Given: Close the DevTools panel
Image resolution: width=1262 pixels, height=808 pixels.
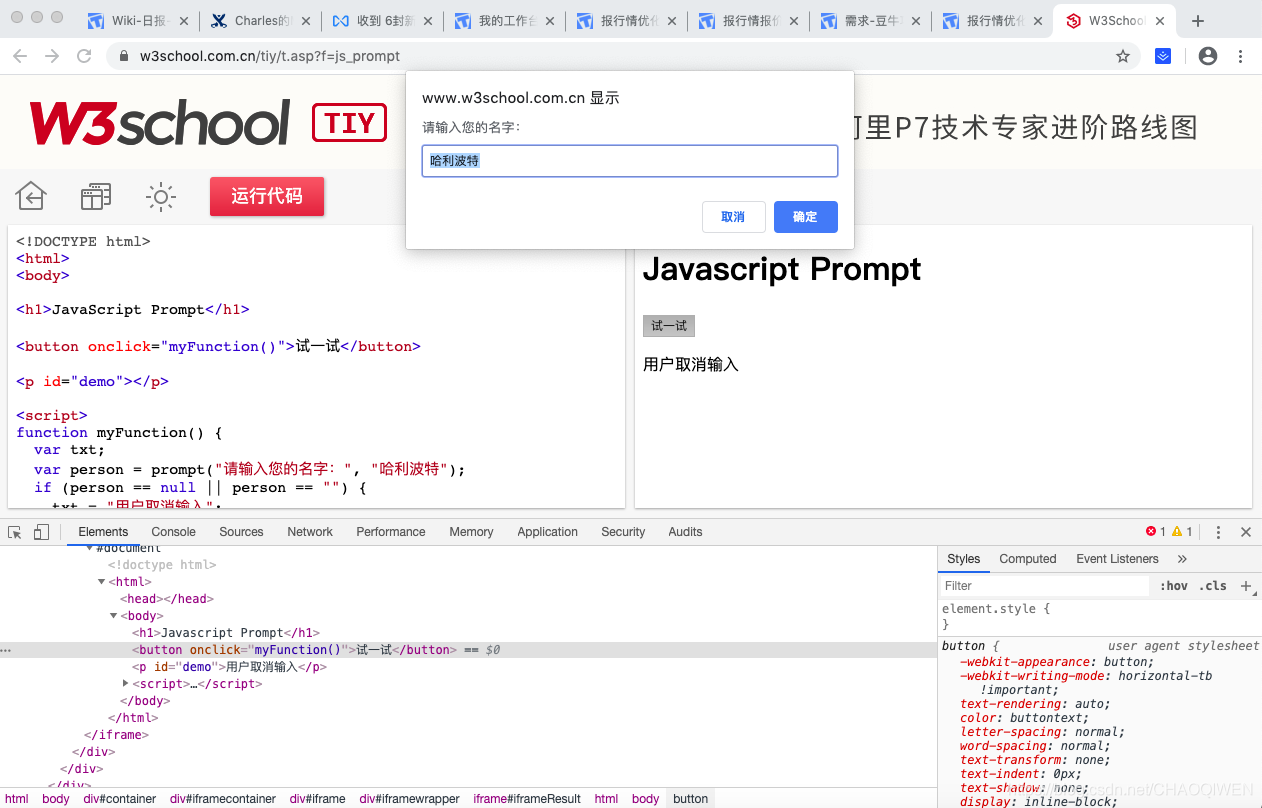Looking at the screenshot, I should (1246, 532).
